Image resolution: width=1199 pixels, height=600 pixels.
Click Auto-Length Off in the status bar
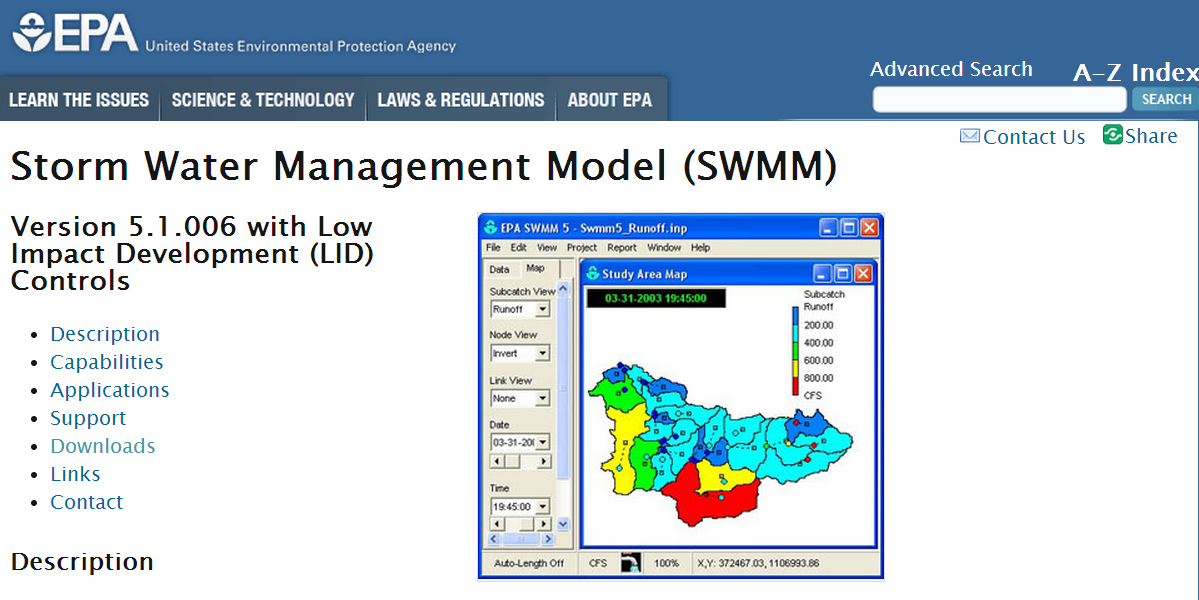tap(528, 563)
